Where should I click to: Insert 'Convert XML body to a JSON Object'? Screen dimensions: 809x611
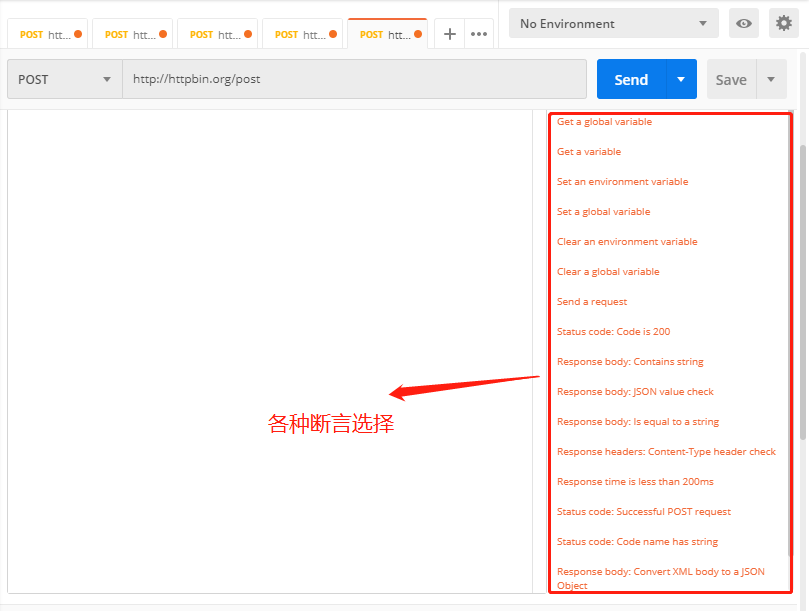point(660,578)
